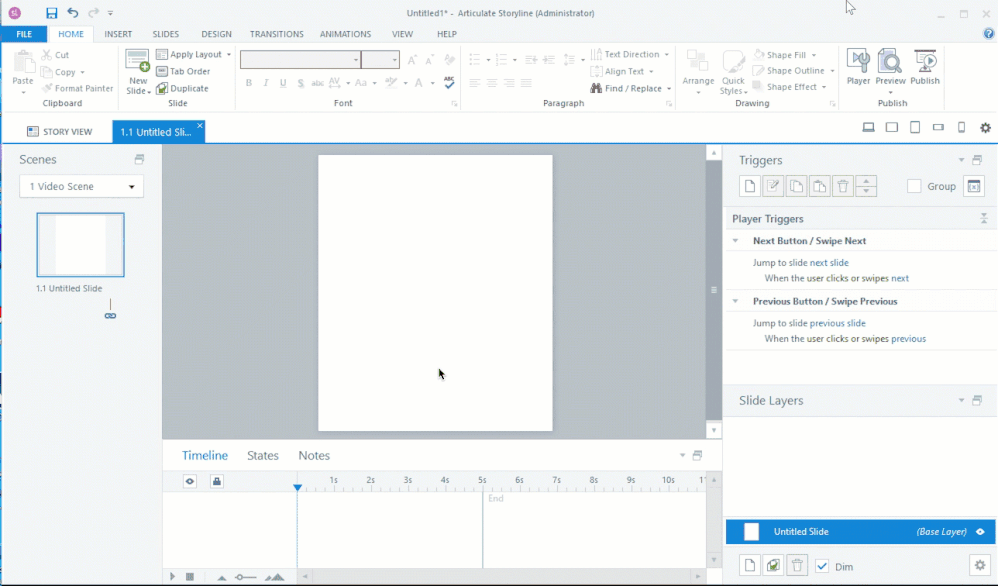Enable the Group checkbox in Triggers
Image resolution: width=998 pixels, height=586 pixels.
[x=914, y=186]
